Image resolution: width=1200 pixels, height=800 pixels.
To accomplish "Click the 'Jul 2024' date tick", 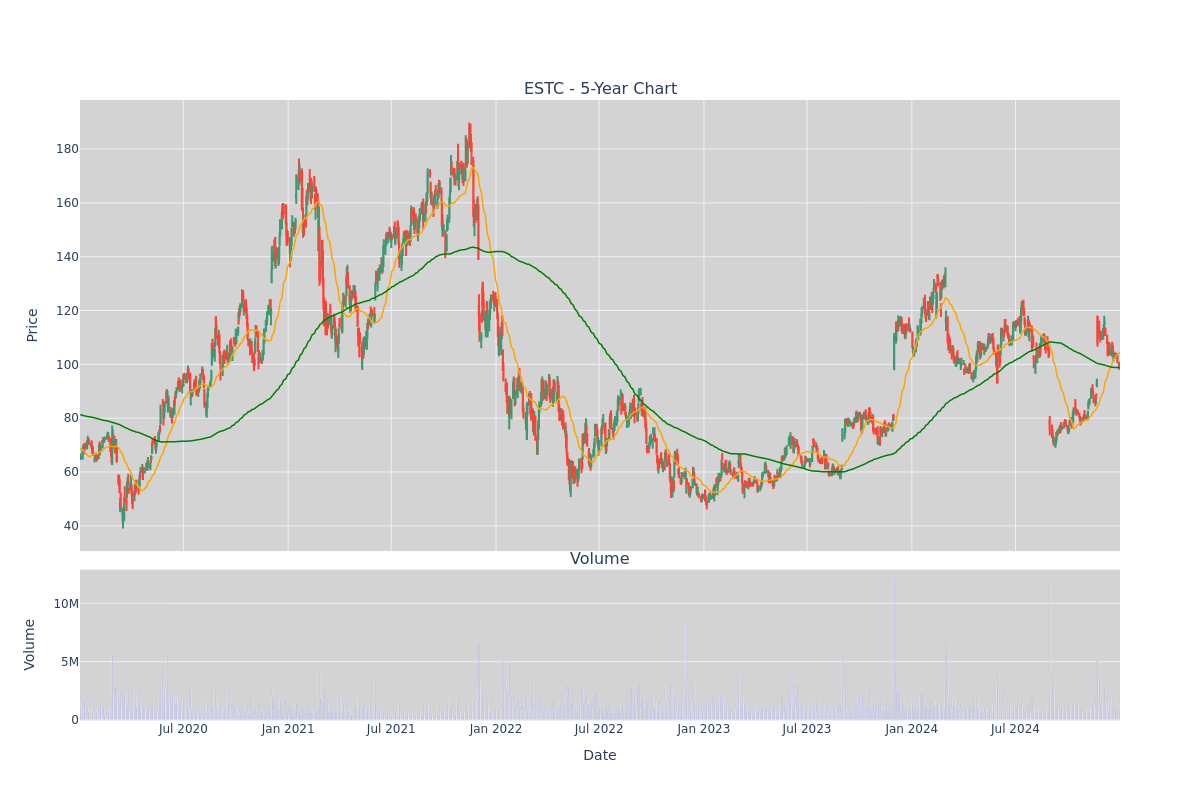I will (1015, 729).
